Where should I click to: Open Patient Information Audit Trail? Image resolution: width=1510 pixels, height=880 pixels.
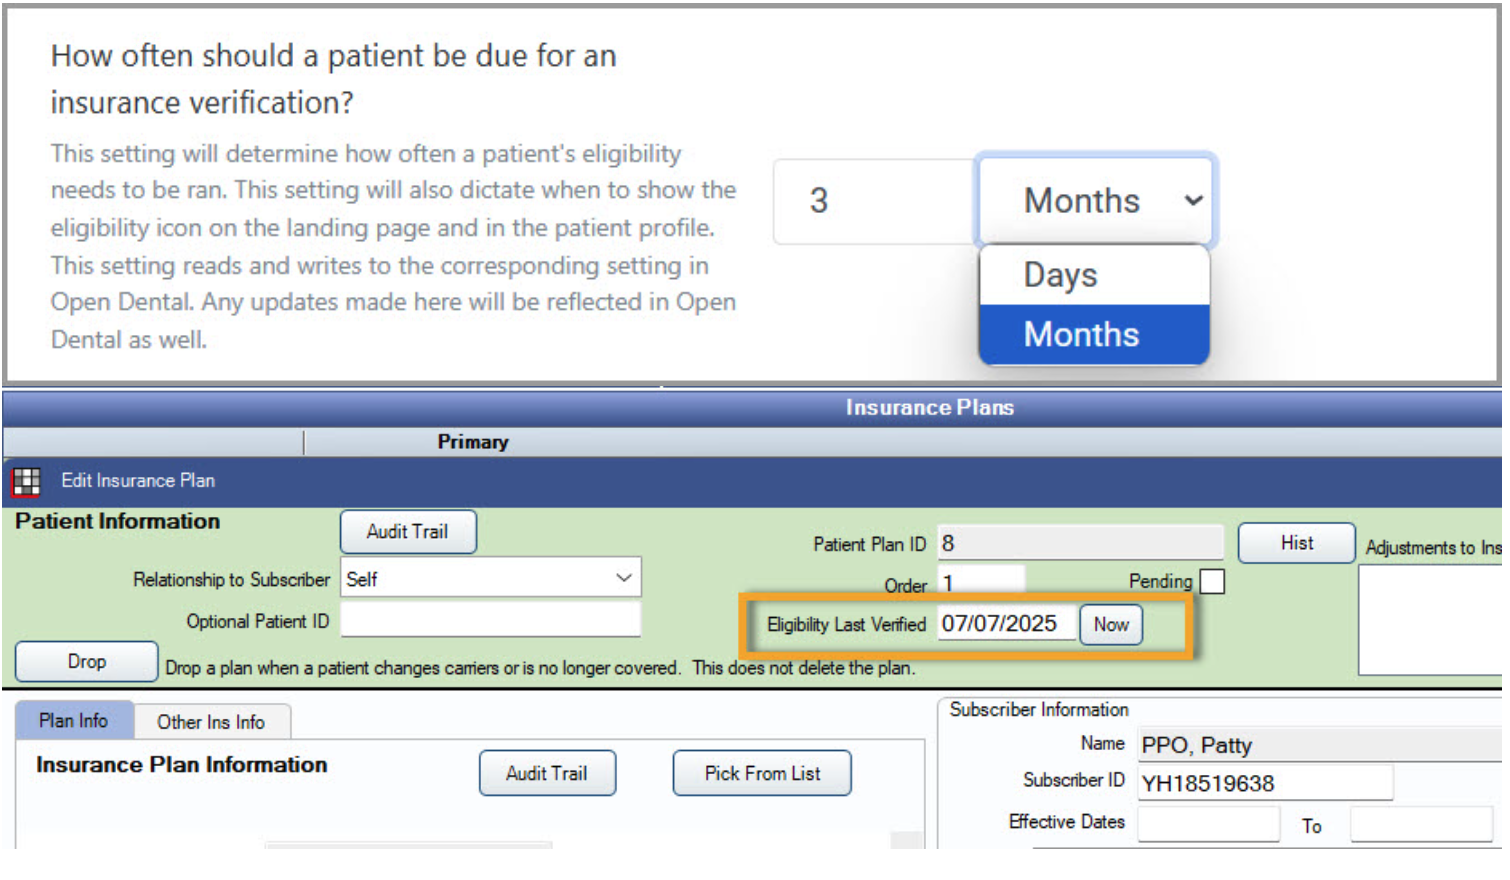(408, 532)
